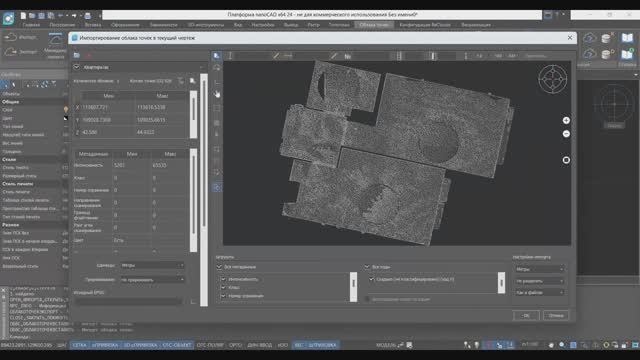Open the Оформление ribbon tab
Screen dimensions: 640x360
(x=125, y=25)
